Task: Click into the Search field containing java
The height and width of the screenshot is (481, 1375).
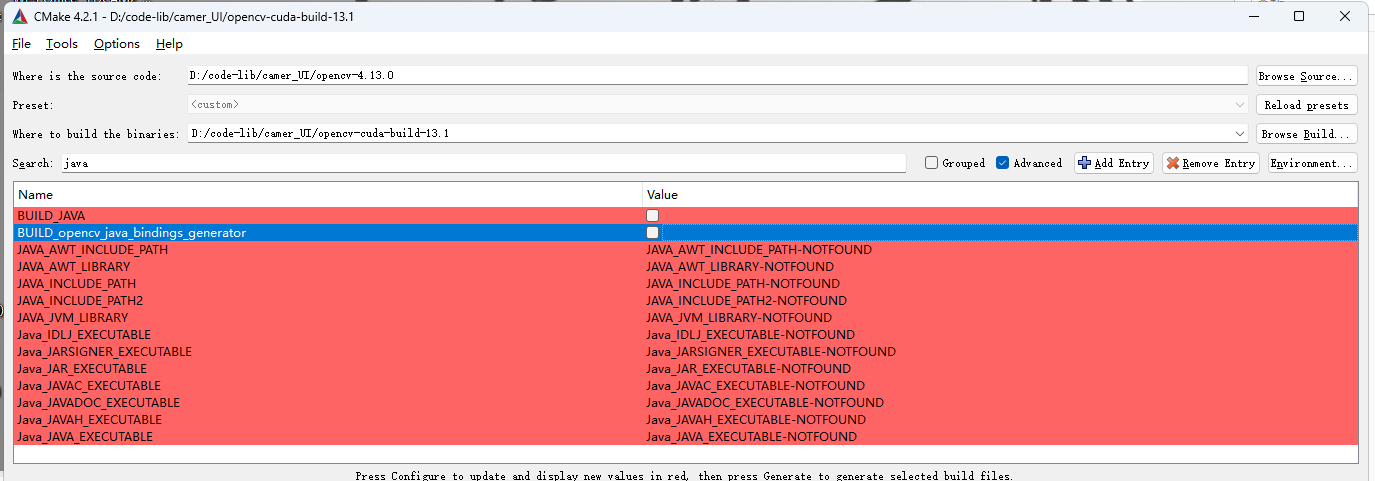Action: click(483, 163)
